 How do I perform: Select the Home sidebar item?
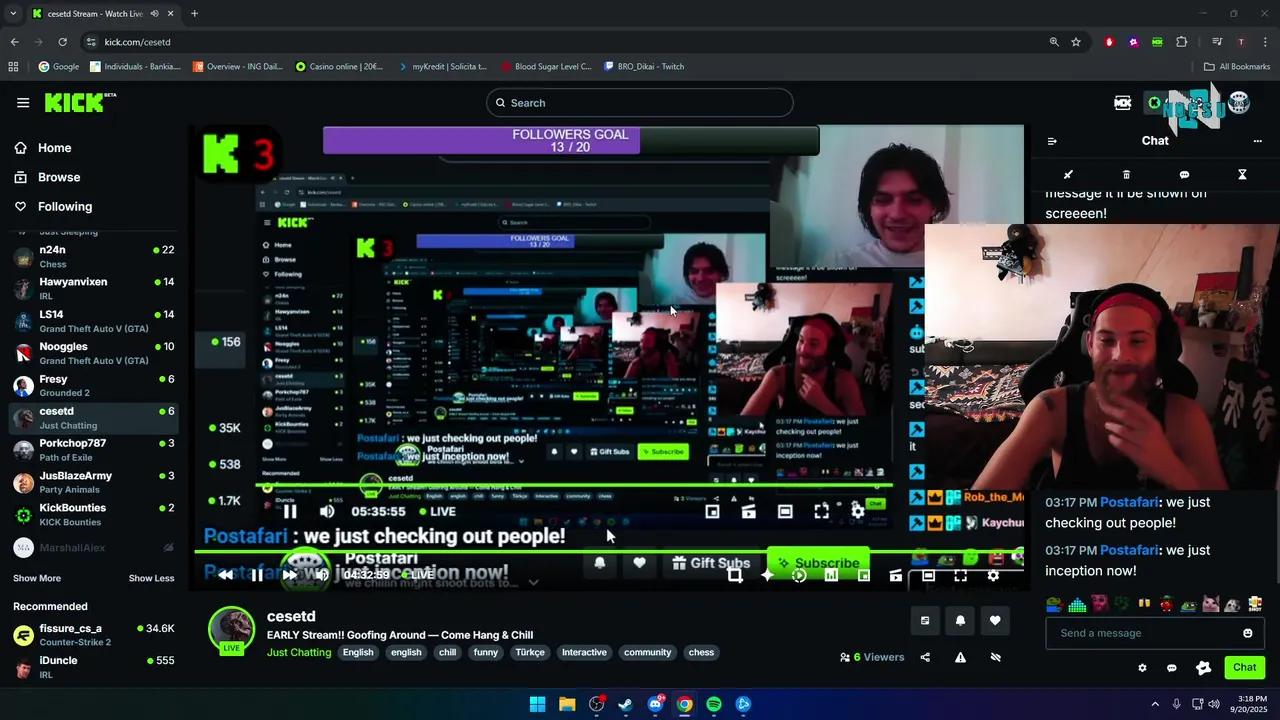point(54,148)
